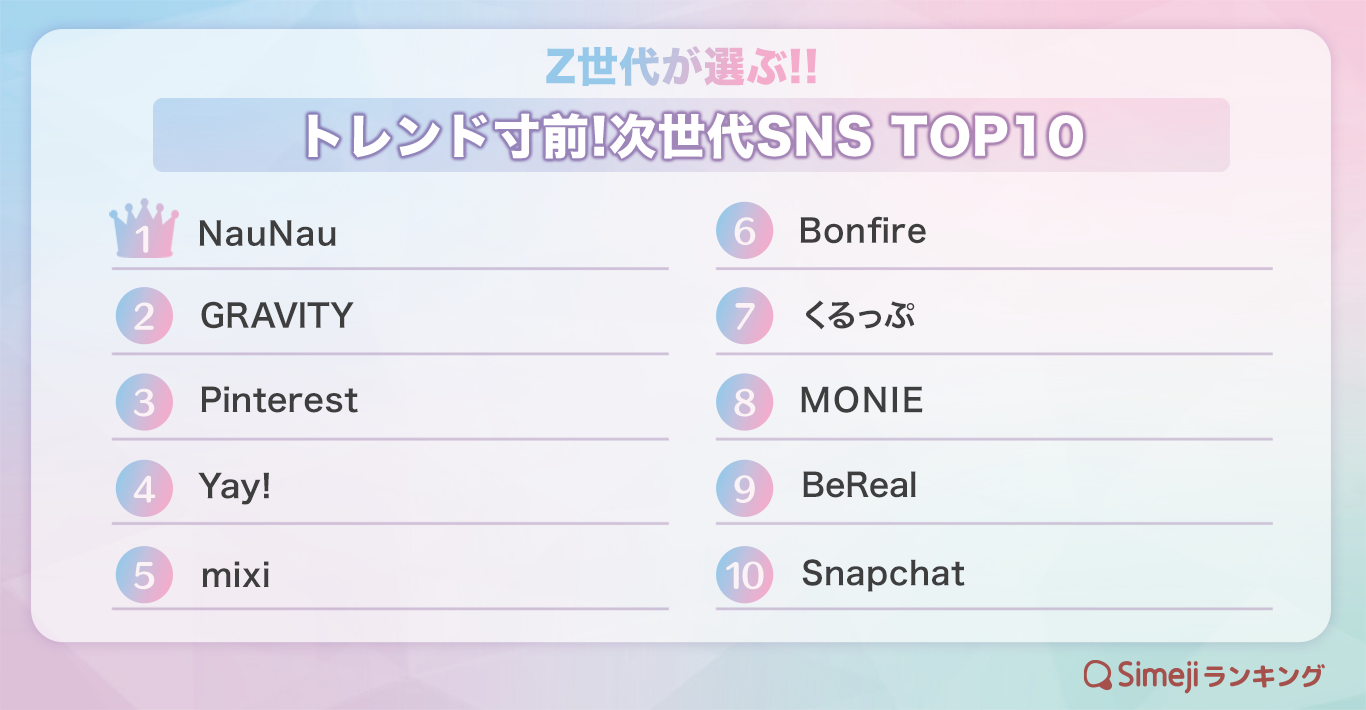This screenshot has width=1366, height=710.
Task: Click the トレンド寸前!次世代SNS TOP10 title banner
Action: coord(691,135)
